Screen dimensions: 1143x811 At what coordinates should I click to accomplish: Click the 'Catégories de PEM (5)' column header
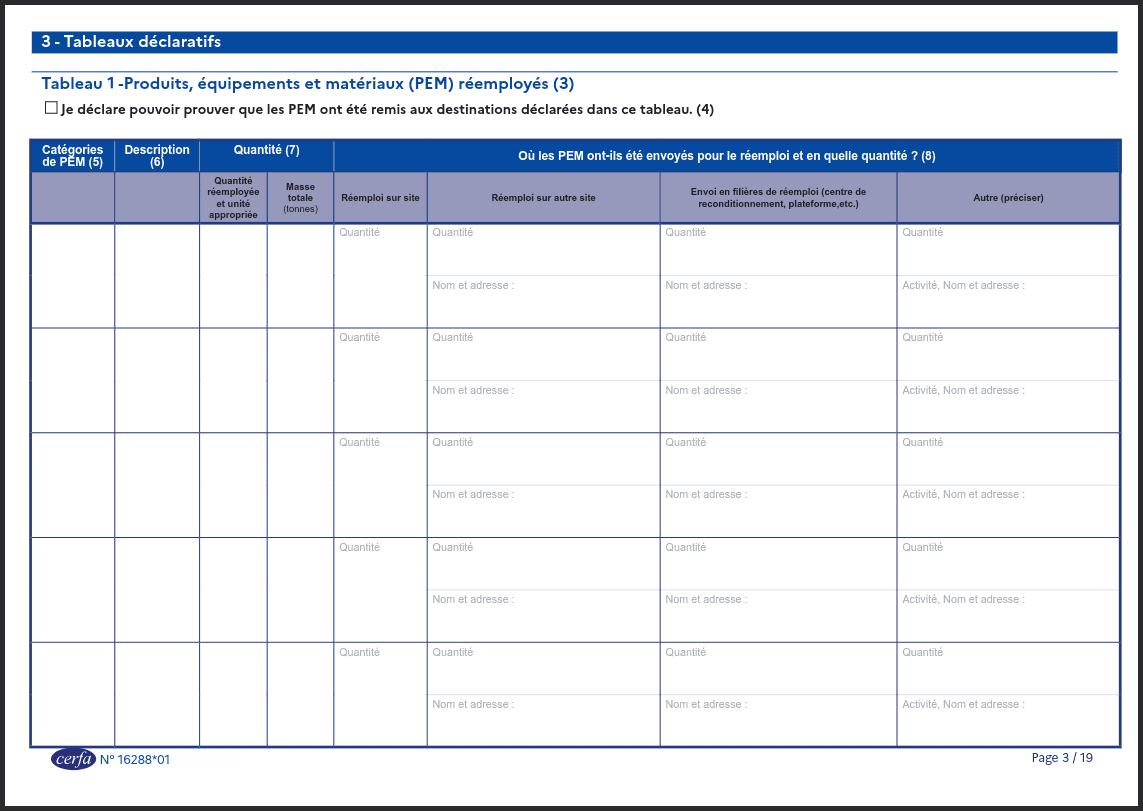(x=73, y=156)
